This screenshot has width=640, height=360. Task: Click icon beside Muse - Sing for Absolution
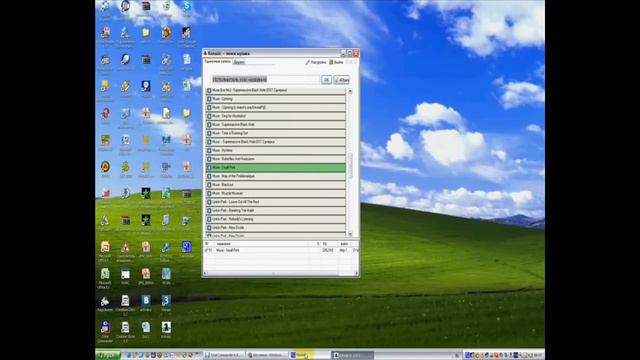click(209, 116)
